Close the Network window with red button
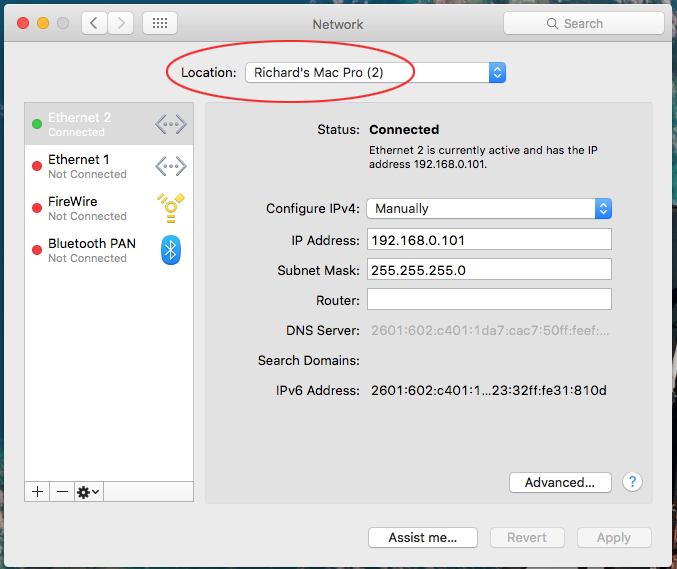This screenshot has height=569, width=677. pyautogui.click(x=23, y=23)
